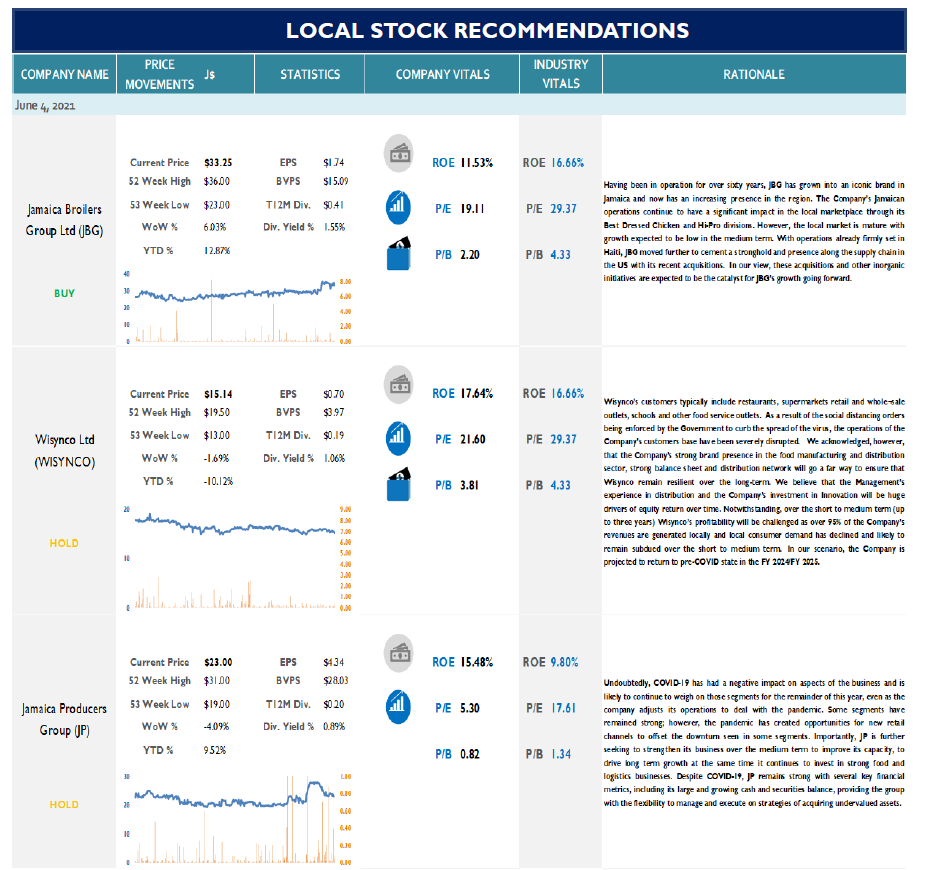Select Jamaica Producers' 52 Week High $31.00
This screenshot has width=932, height=870.
point(217,680)
